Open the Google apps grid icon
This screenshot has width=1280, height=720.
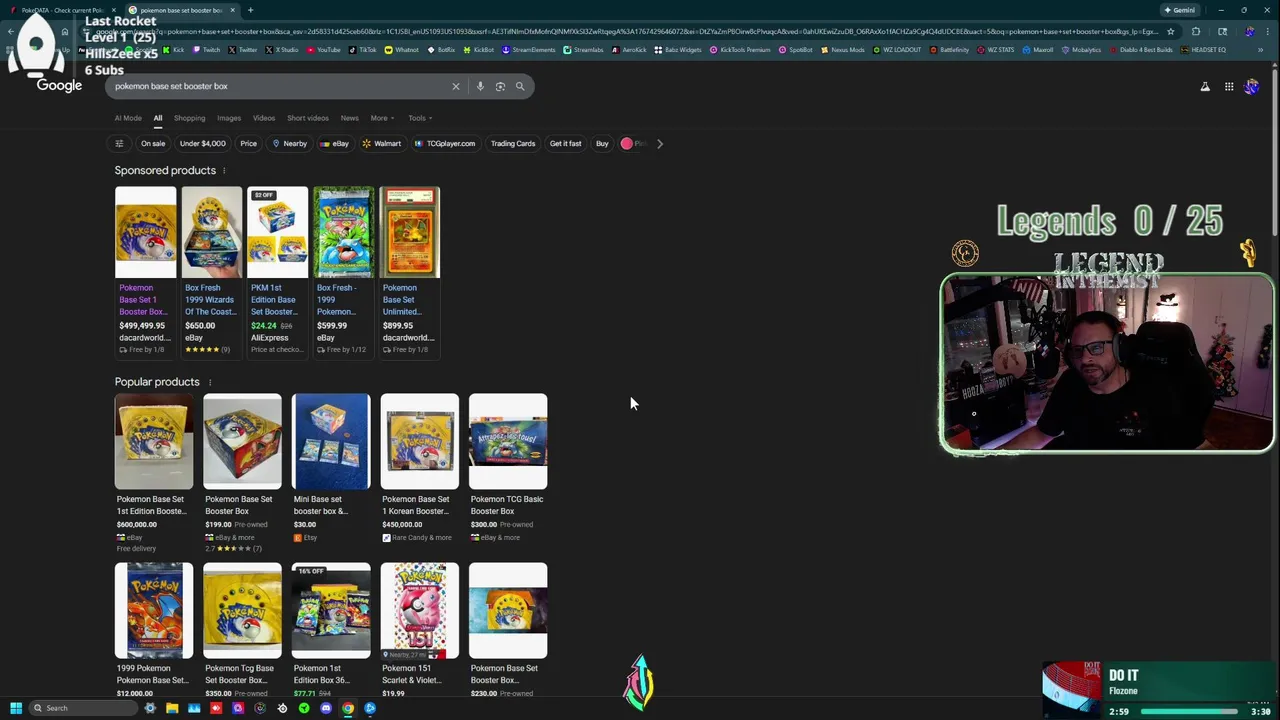coord(1229,87)
